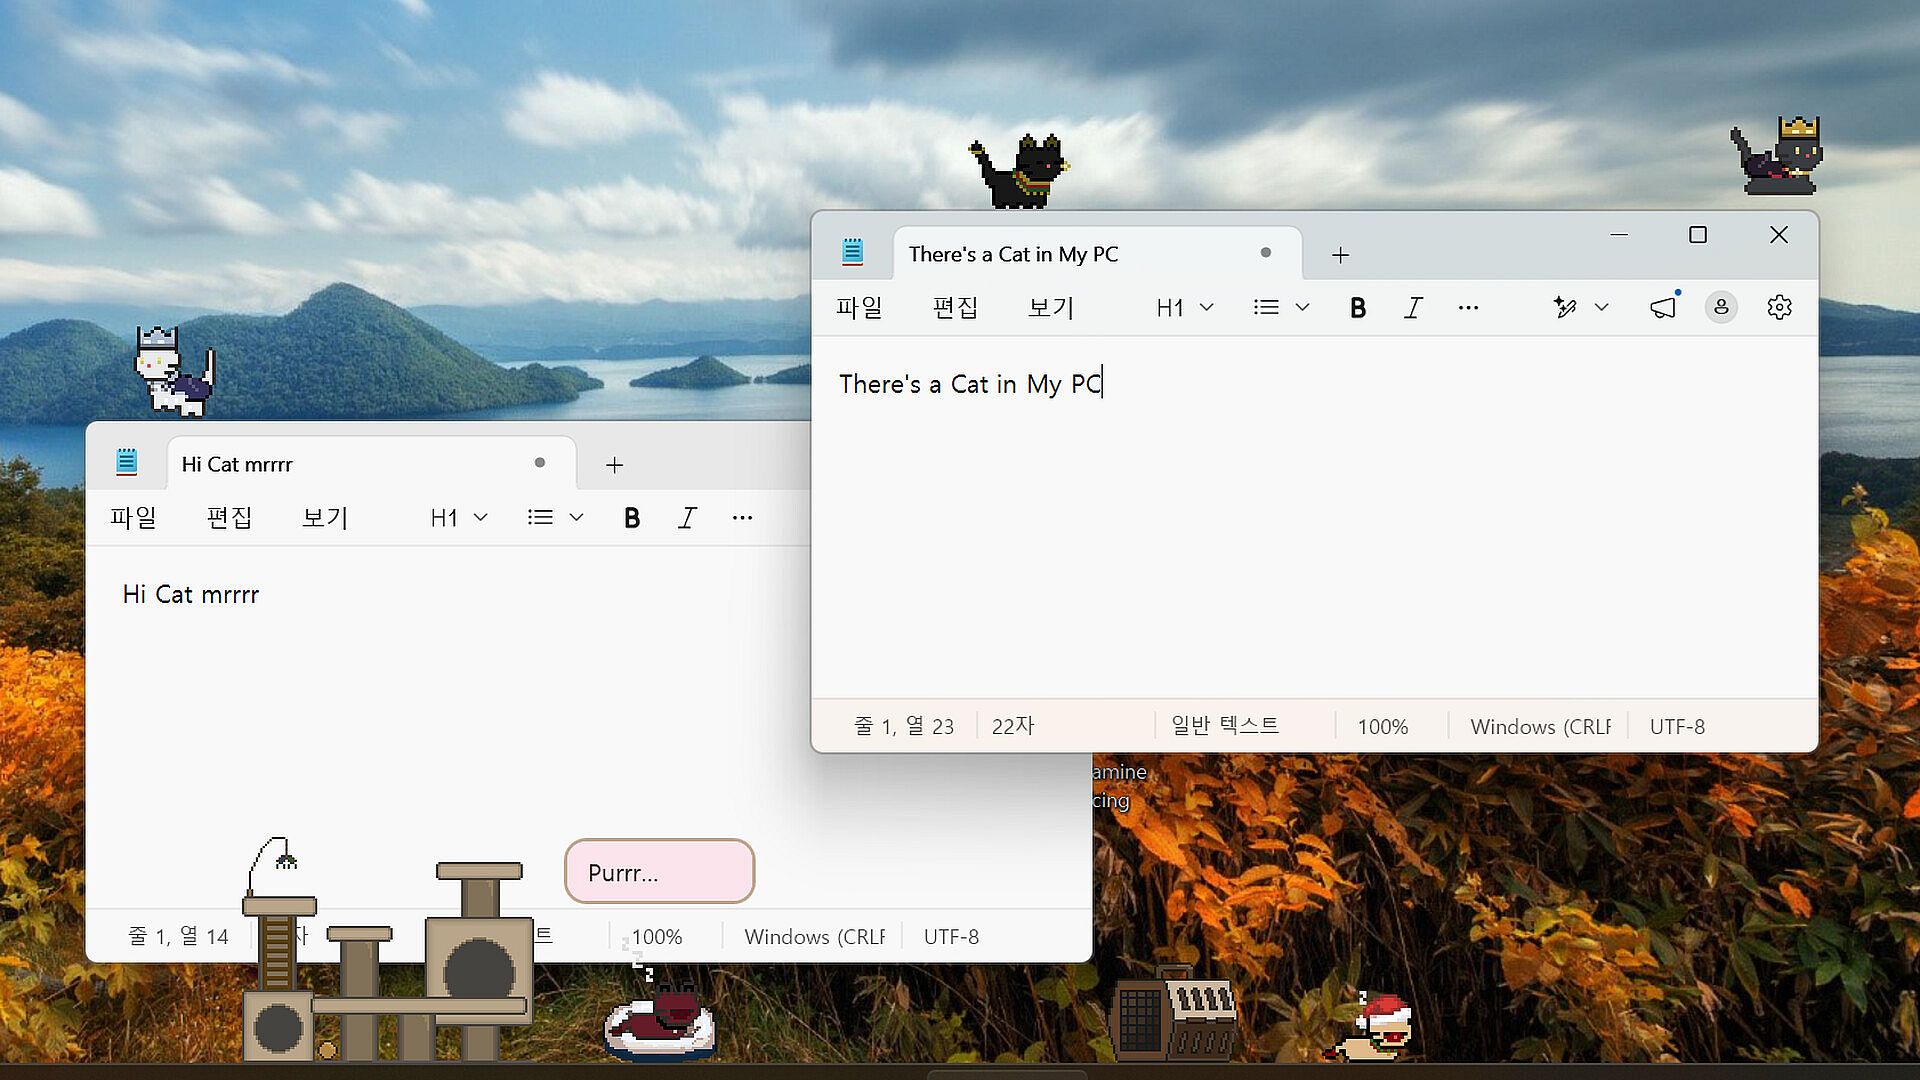Open the 파일 menu in right Notepad

click(x=859, y=308)
